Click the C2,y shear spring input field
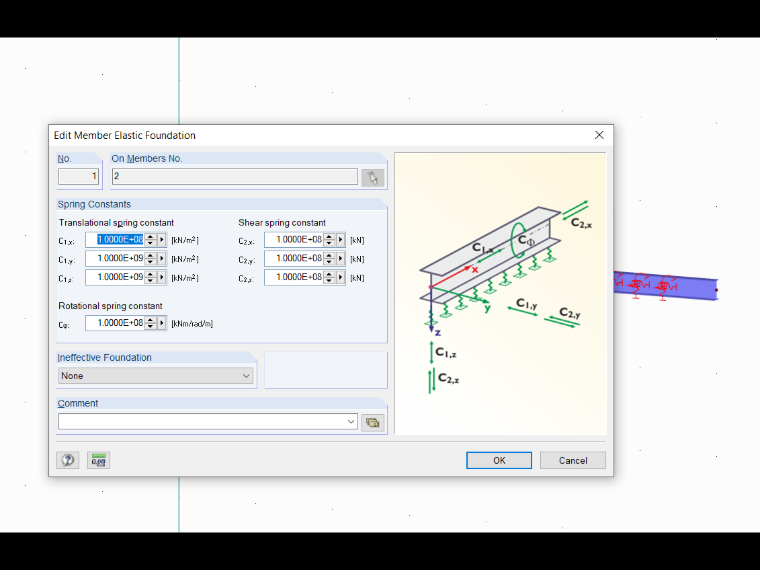 coord(294,258)
